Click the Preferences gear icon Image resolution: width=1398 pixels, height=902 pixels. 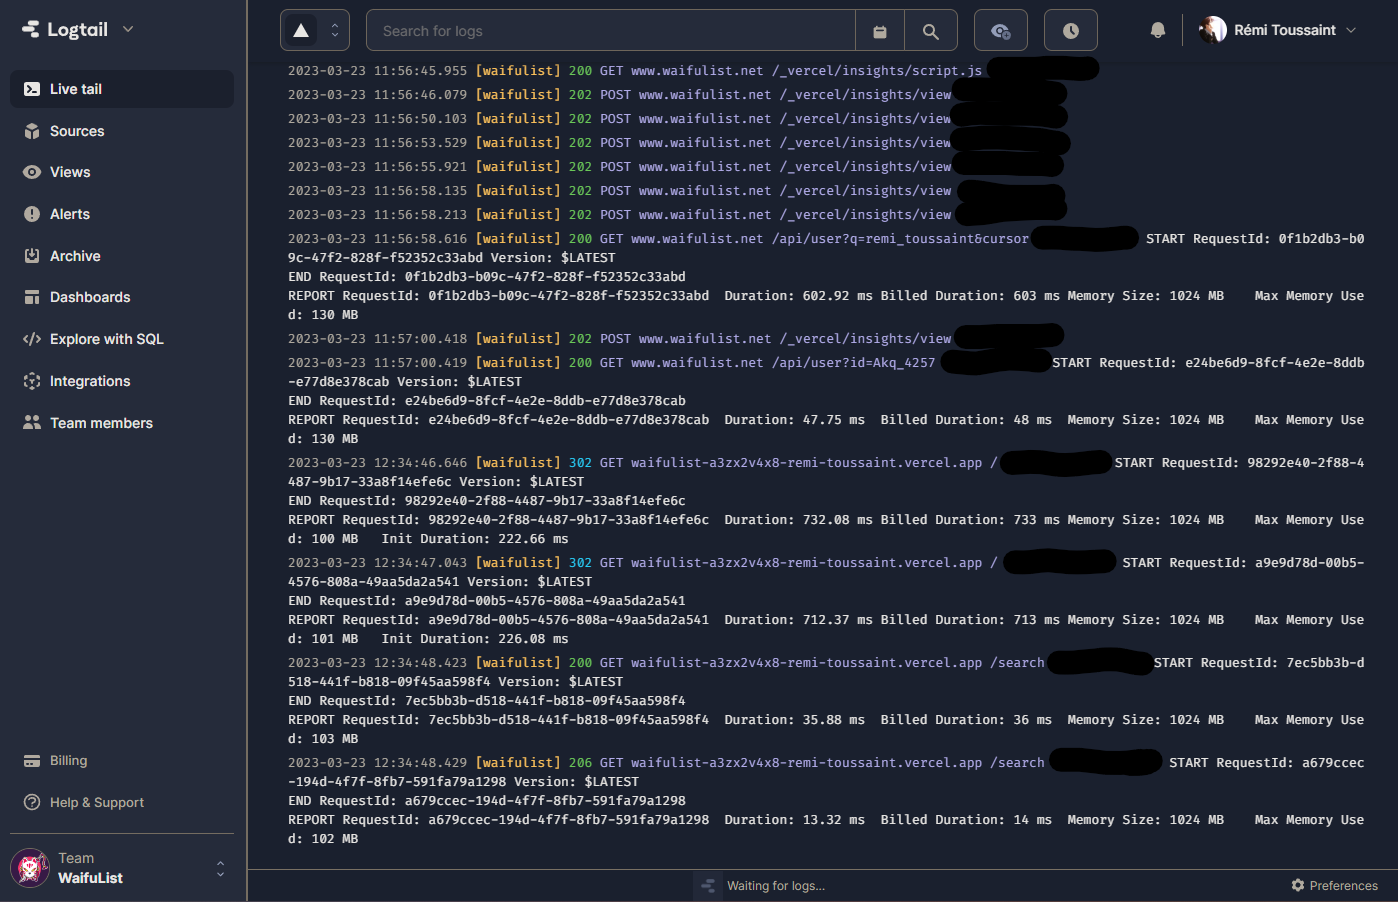pyautogui.click(x=1298, y=886)
